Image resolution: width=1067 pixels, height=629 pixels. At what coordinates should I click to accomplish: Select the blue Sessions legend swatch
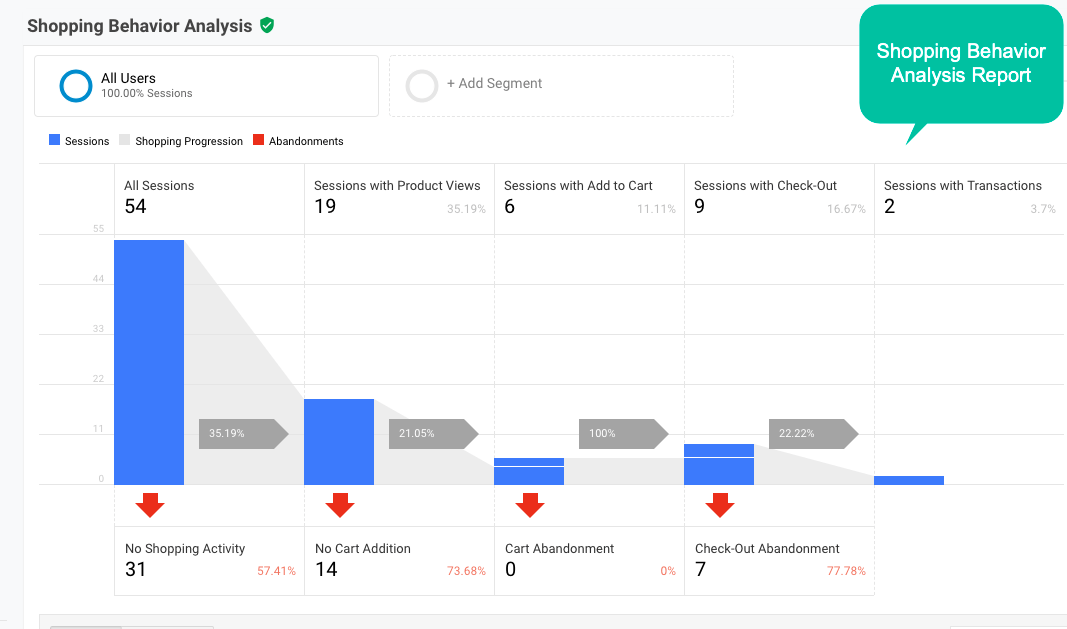55,140
